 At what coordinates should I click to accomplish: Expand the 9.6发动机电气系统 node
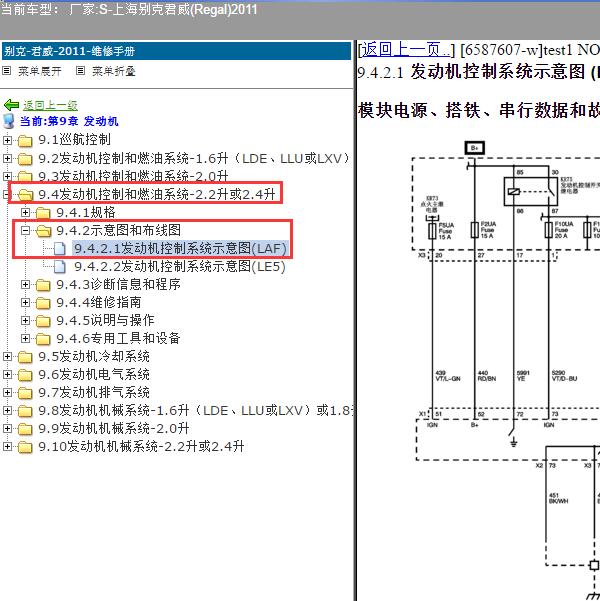7,374
